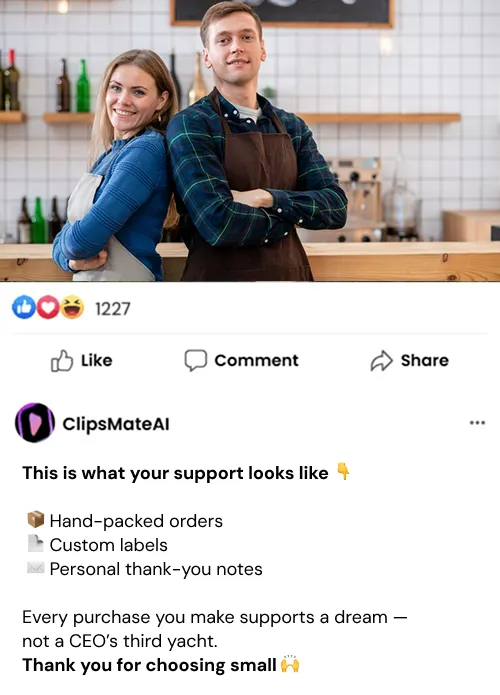Viewport: 500px width, 695px height.
Task: Open the three-dot post options menu
Action: (477, 423)
